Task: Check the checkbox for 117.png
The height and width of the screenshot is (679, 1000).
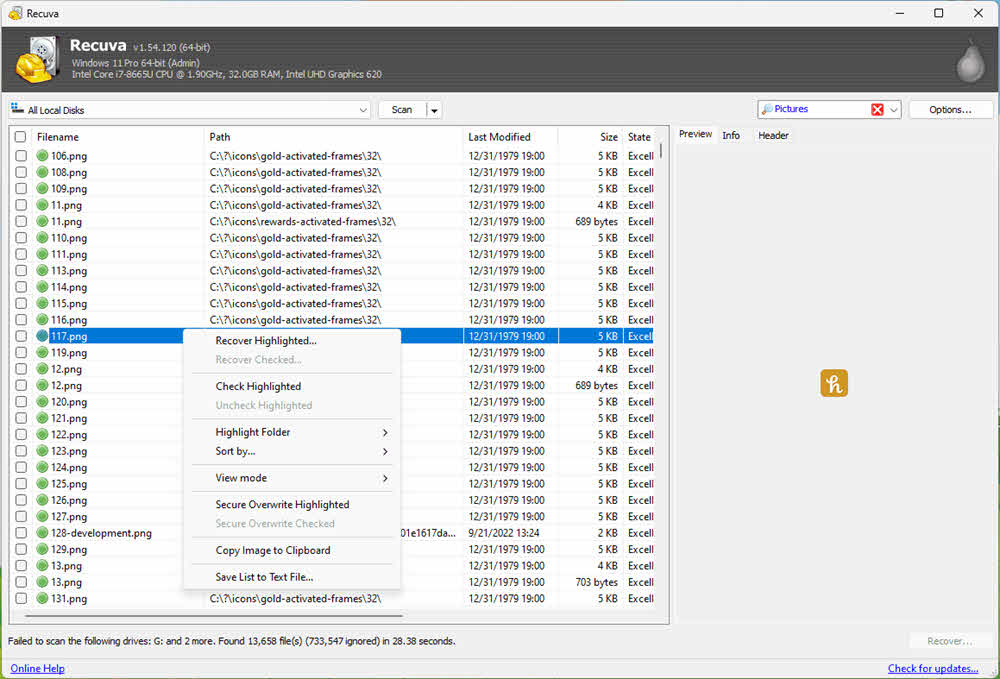Action: (21, 336)
